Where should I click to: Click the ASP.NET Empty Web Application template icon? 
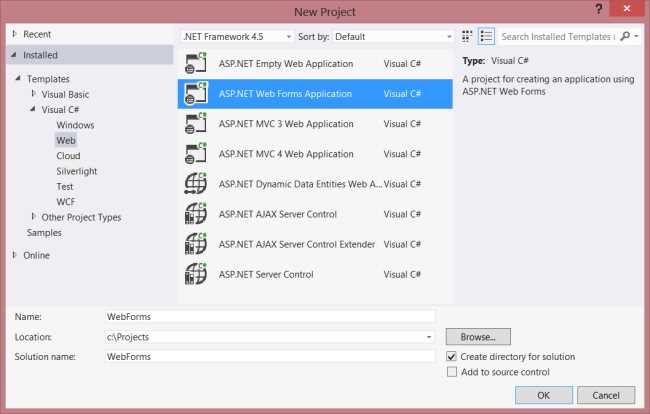click(x=196, y=63)
